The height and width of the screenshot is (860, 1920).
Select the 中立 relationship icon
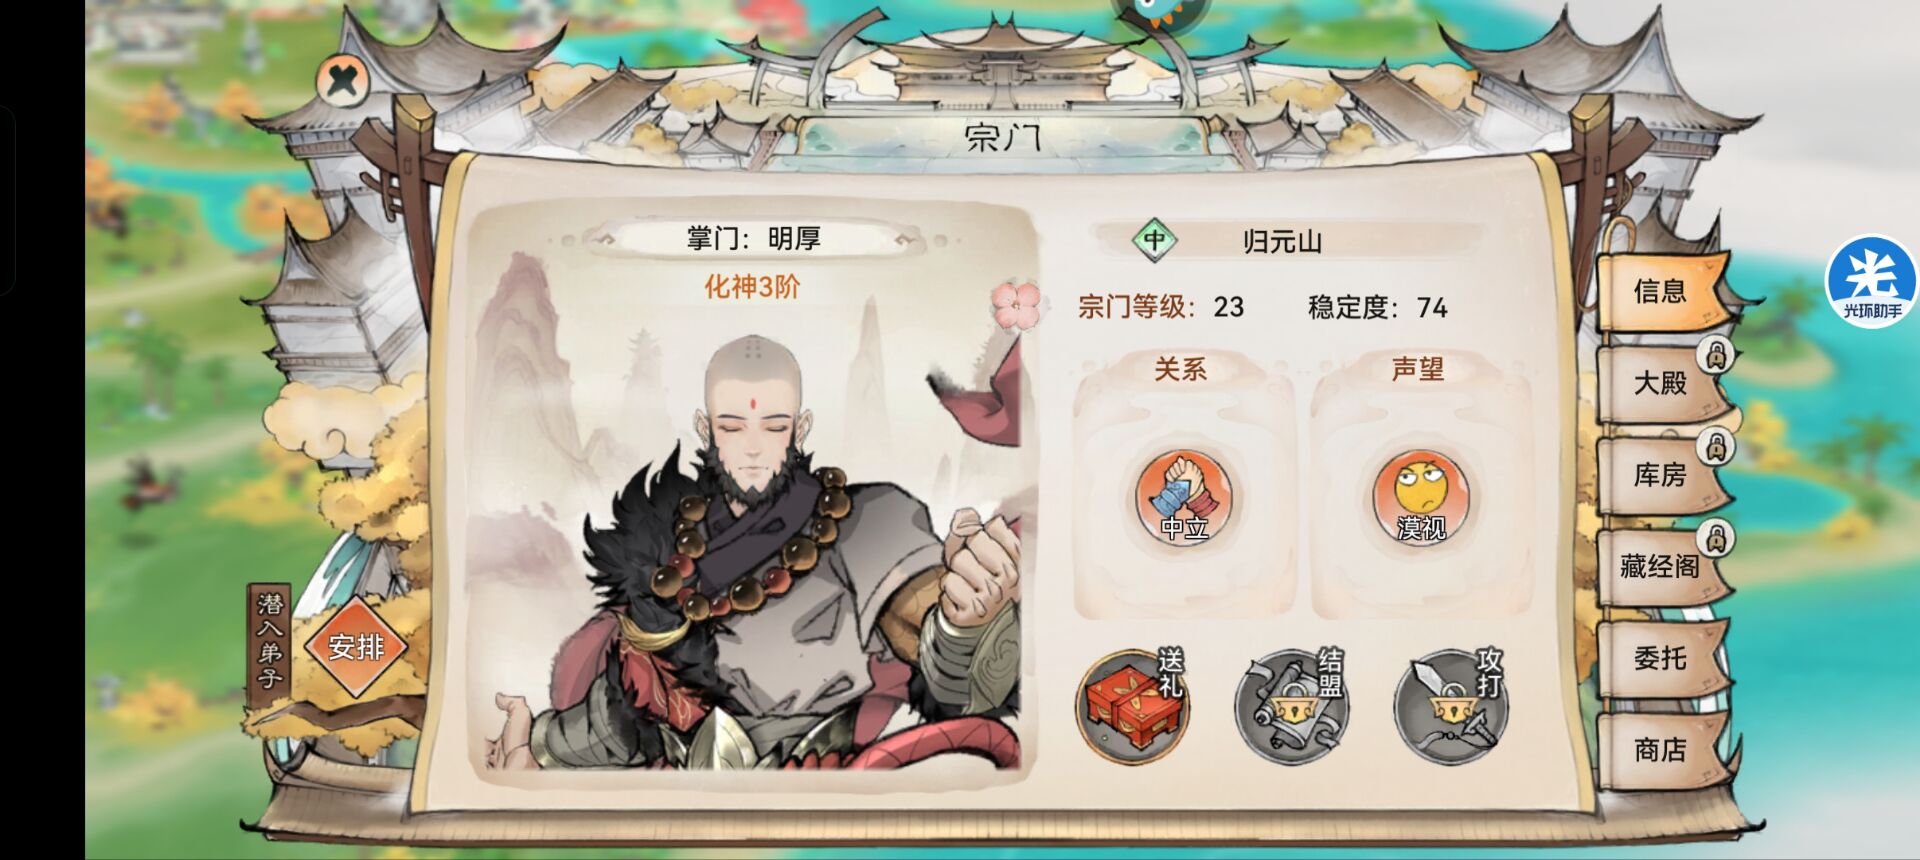coord(1183,497)
